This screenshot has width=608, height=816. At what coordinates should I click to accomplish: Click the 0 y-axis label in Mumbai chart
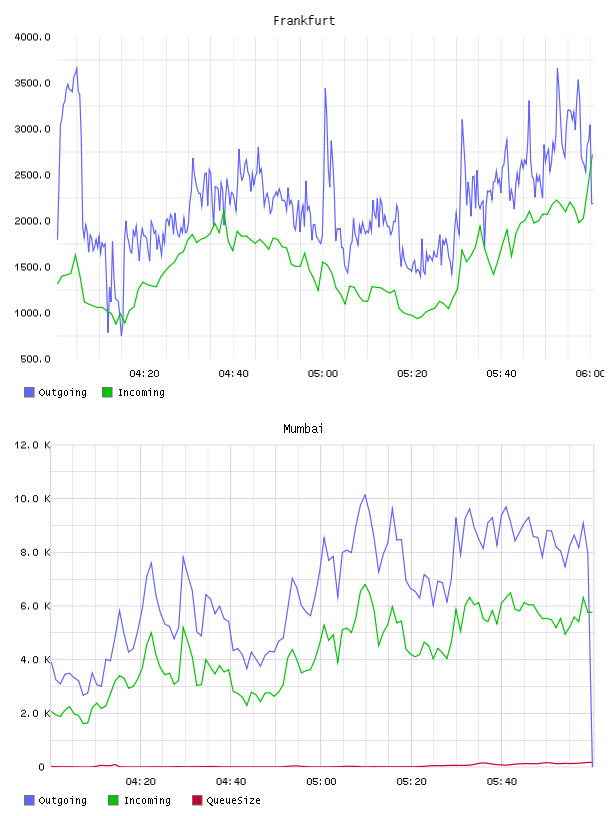(x=42, y=767)
